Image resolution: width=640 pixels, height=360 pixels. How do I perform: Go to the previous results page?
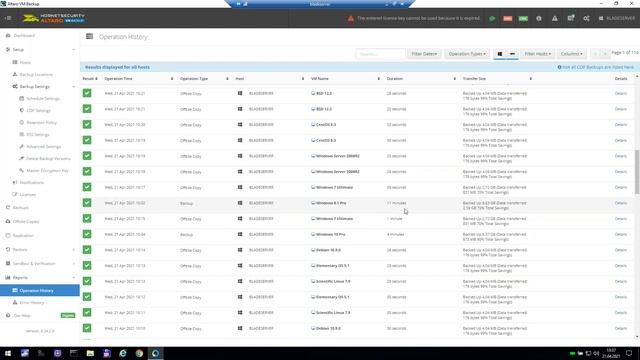595,54
